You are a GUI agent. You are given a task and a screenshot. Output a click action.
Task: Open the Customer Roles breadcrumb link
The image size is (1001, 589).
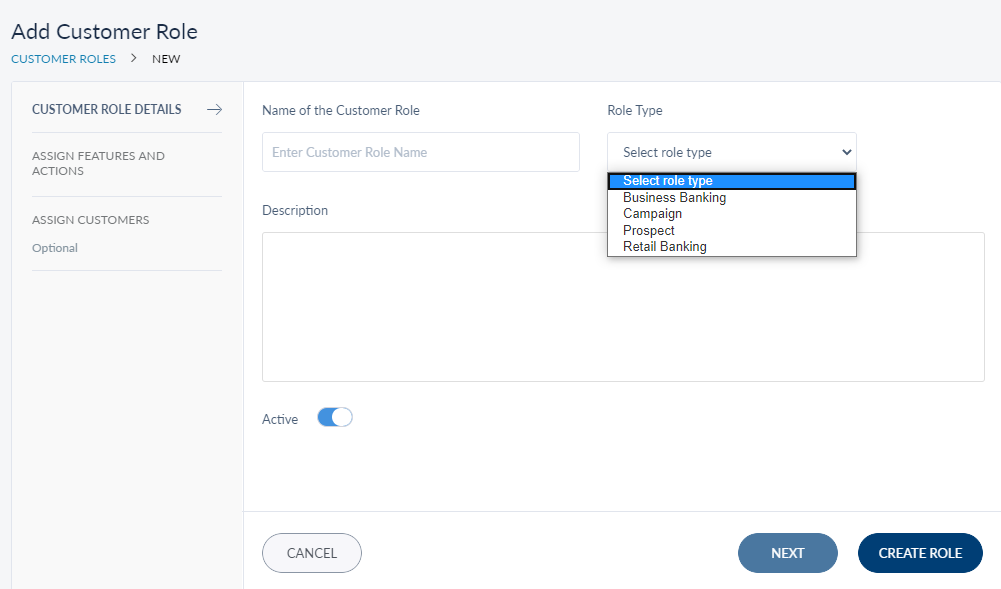point(63,59)
